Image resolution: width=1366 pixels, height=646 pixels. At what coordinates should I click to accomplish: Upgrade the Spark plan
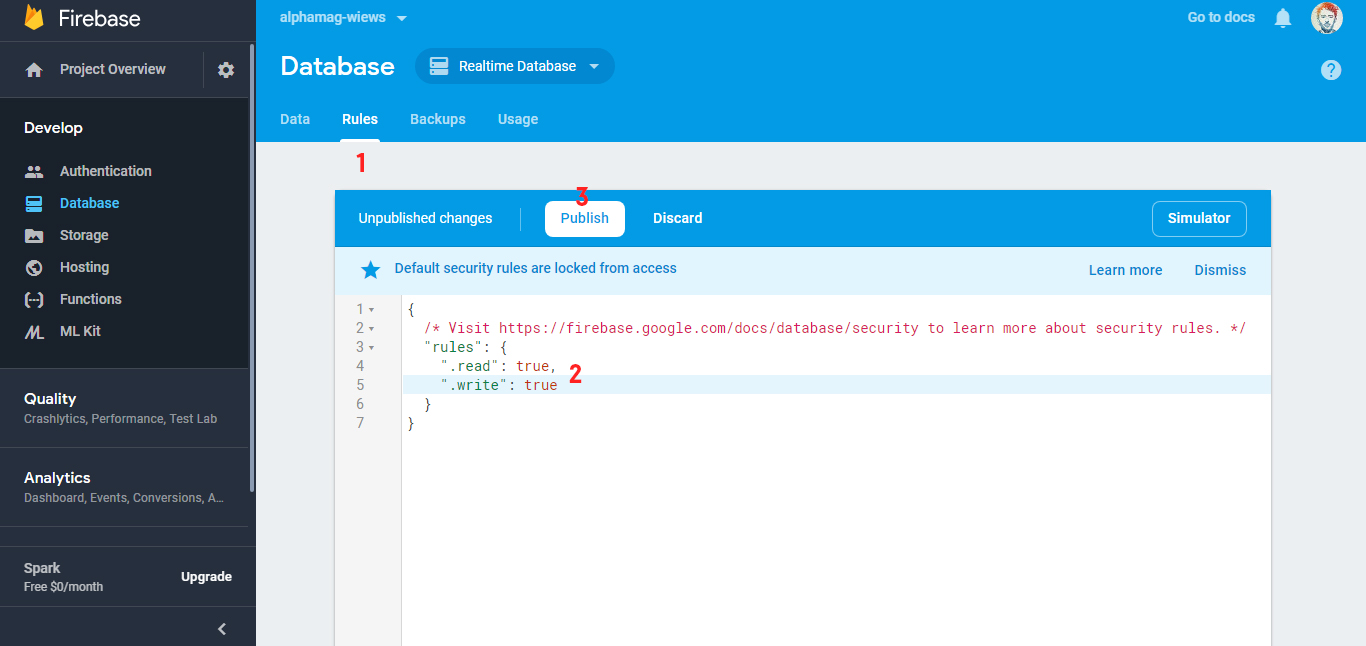pos(206,577)
